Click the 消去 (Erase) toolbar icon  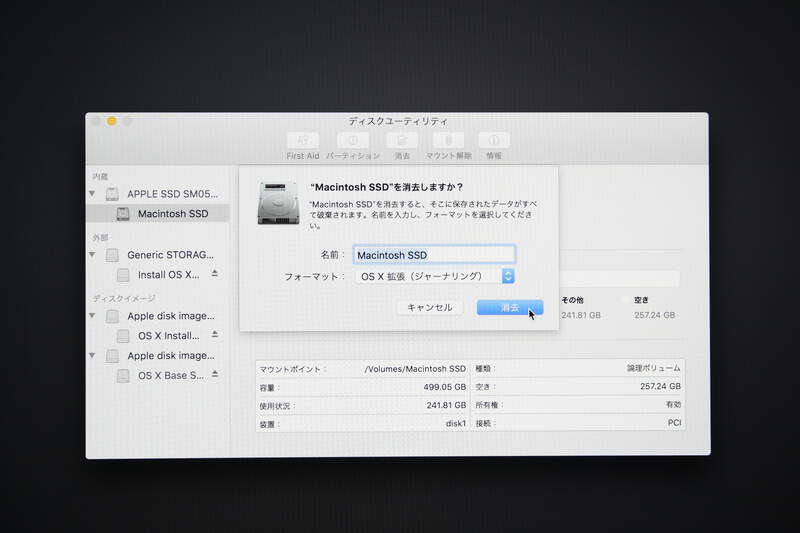(x=401, y=141)
